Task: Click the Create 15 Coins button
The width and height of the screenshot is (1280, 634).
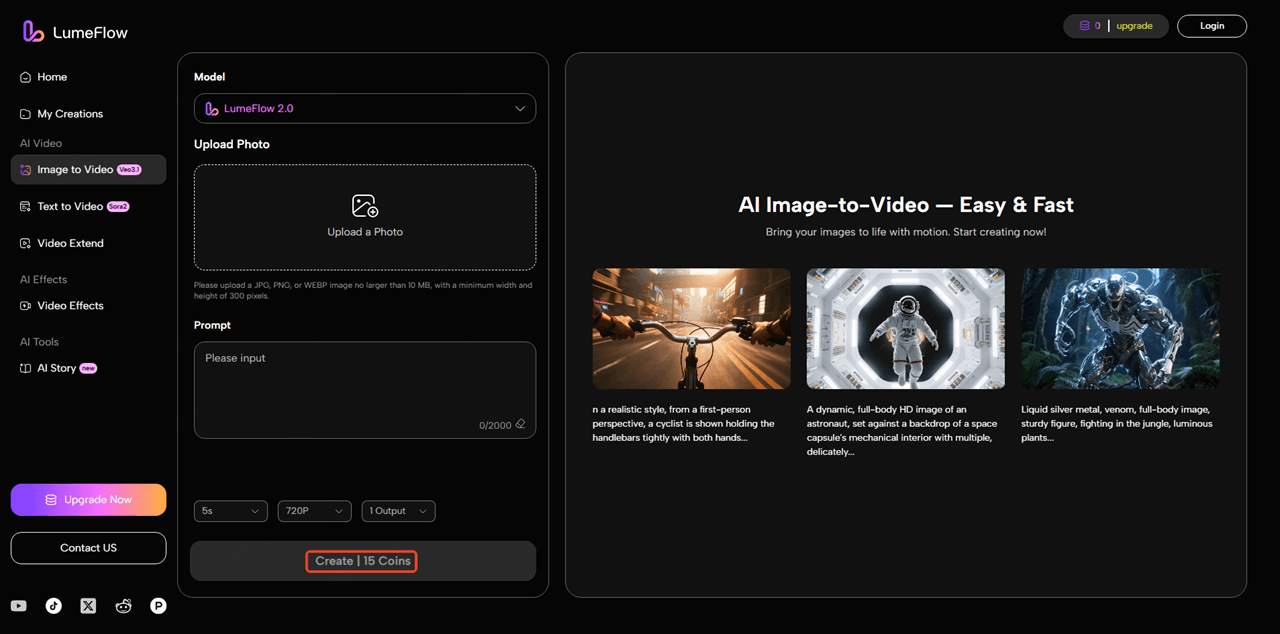Action: 361,561
